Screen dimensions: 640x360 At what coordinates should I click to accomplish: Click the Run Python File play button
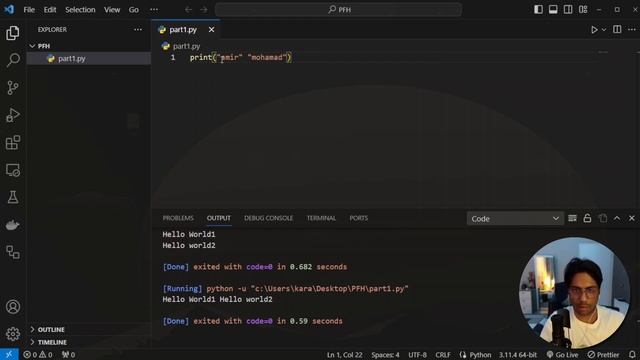click(594, 30)
